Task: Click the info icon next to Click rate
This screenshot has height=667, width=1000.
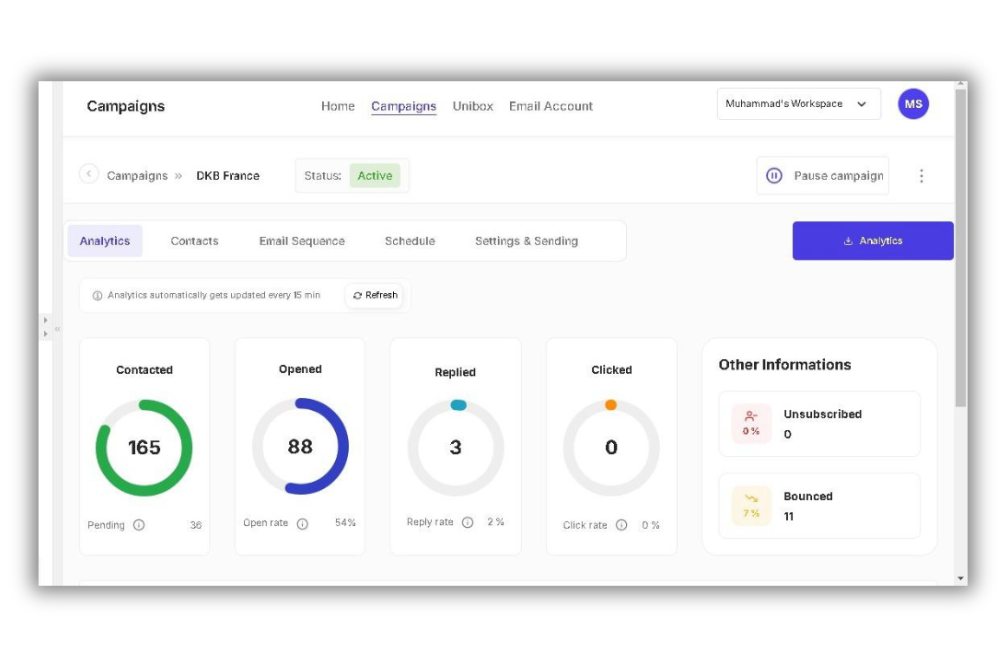Action: (x=621, y=525)
